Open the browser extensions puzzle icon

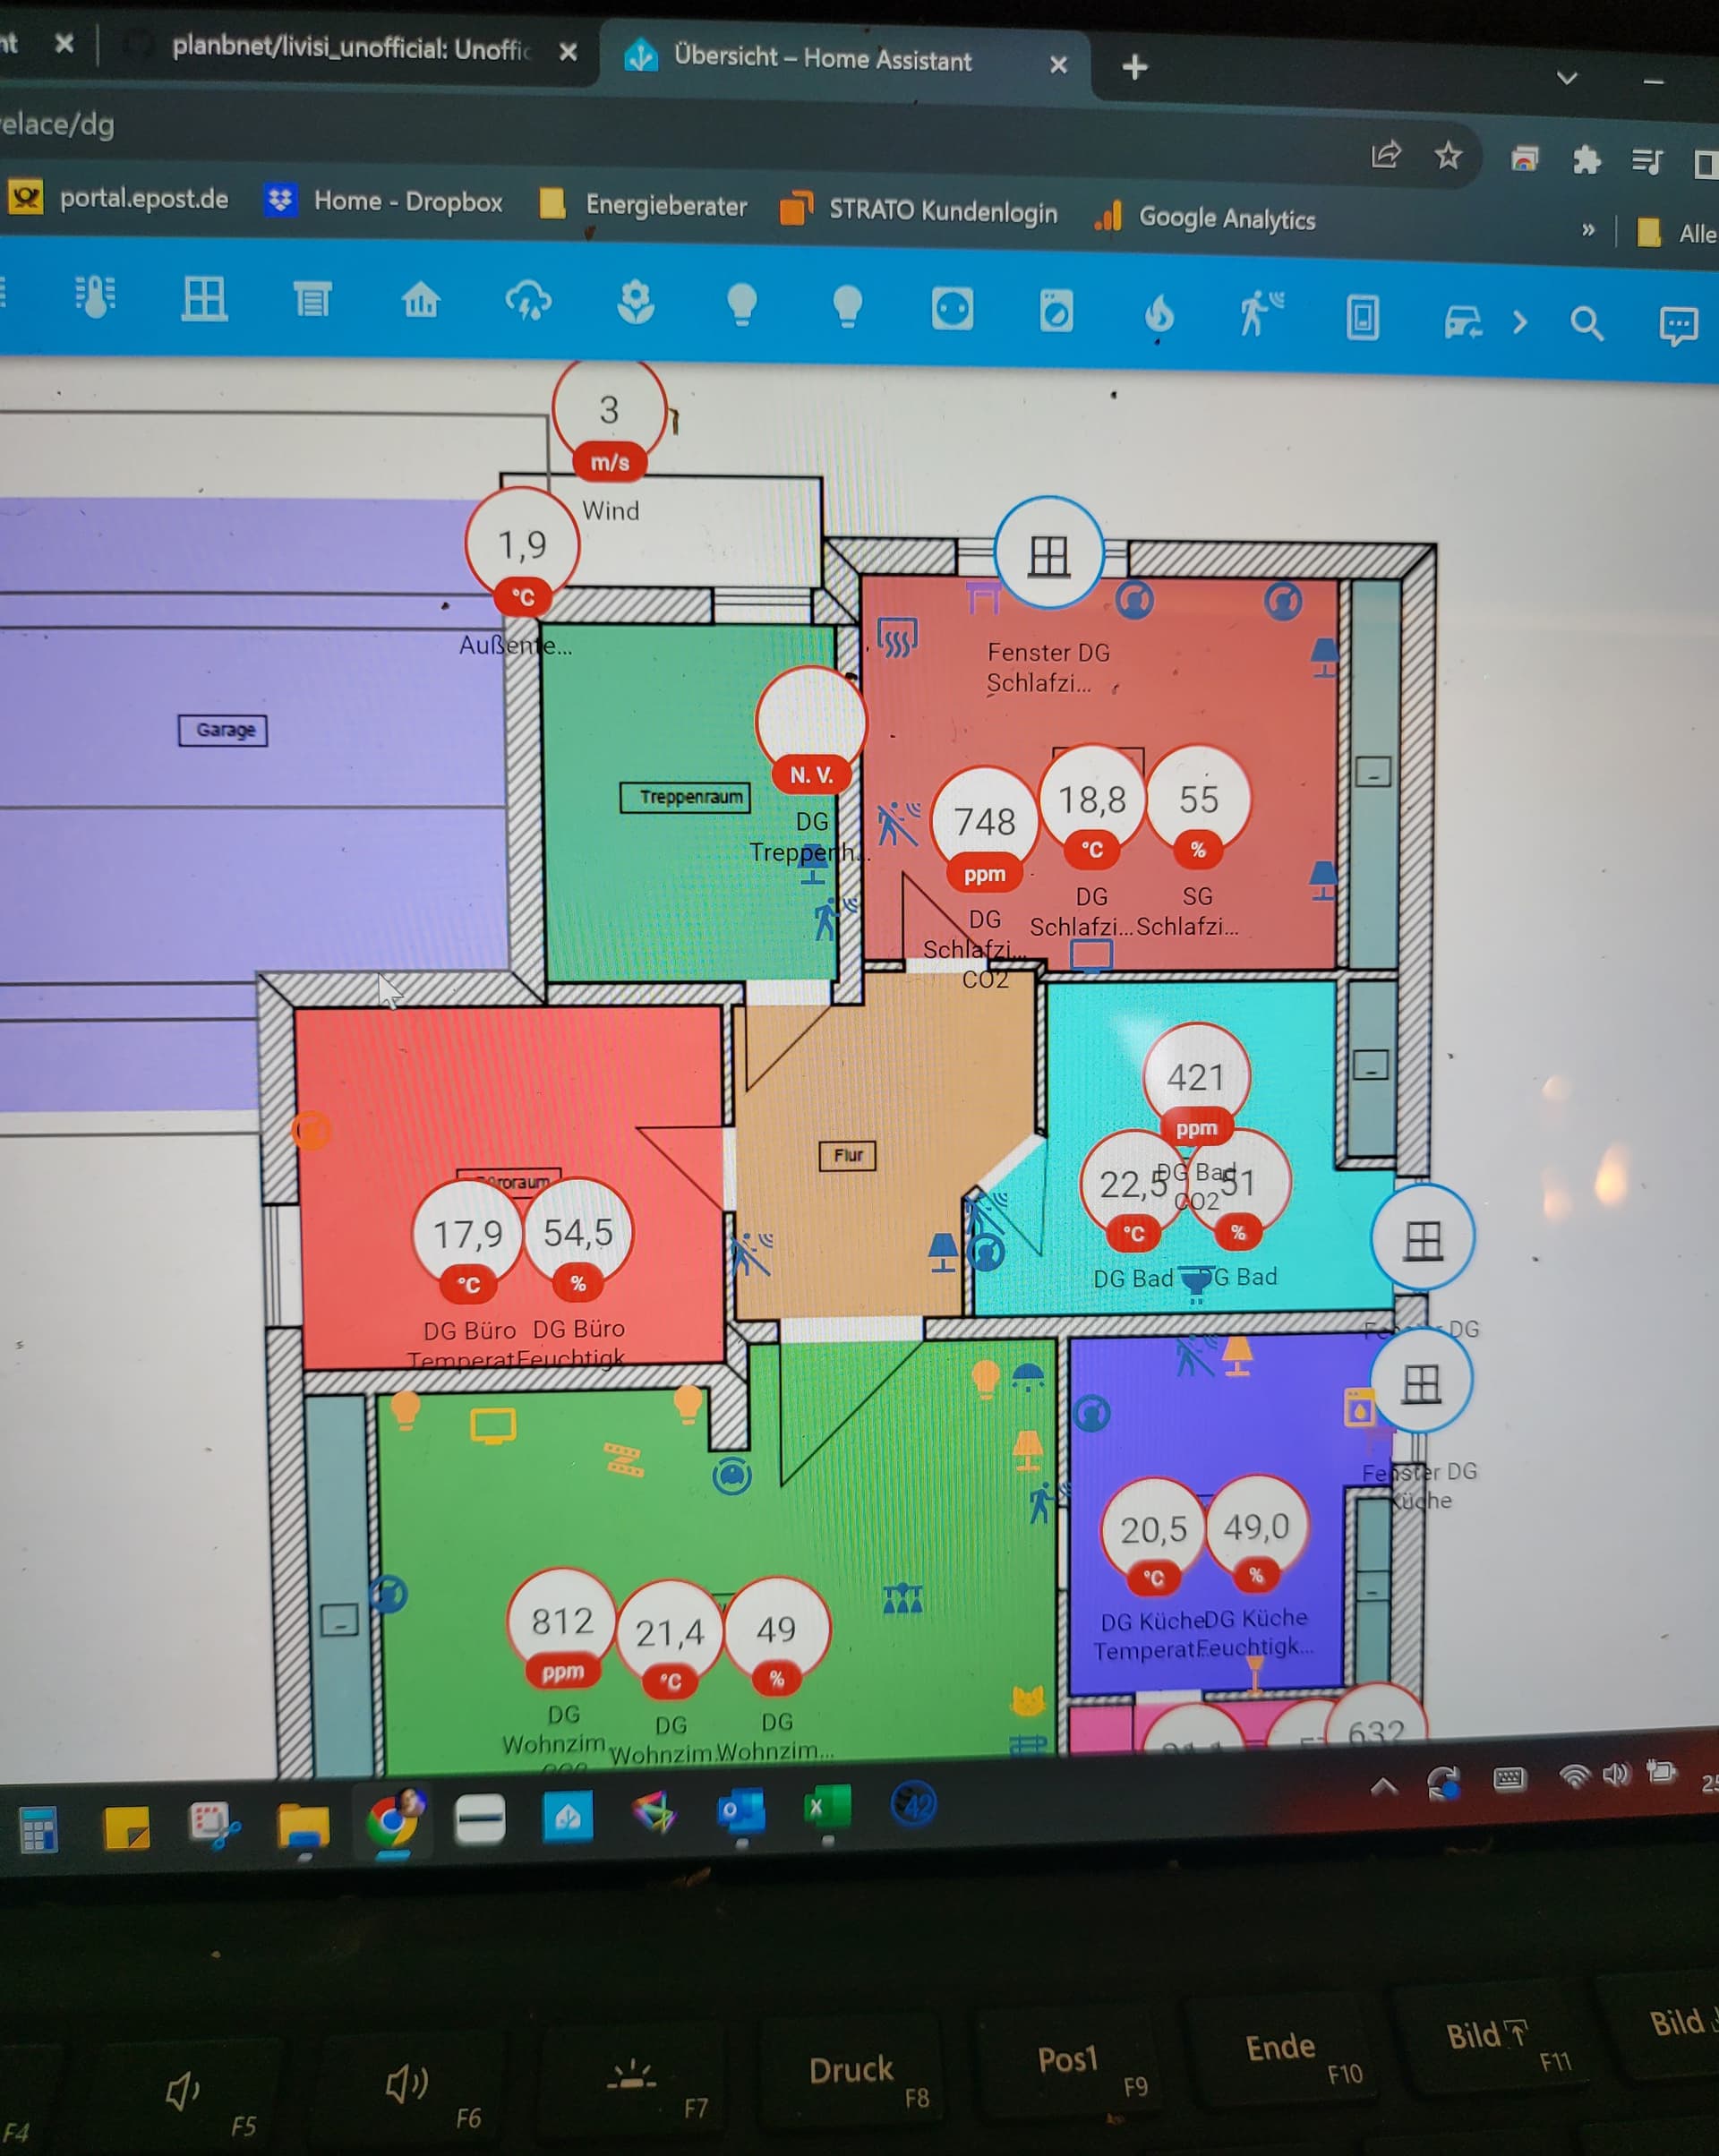(x=1586, y=160)
